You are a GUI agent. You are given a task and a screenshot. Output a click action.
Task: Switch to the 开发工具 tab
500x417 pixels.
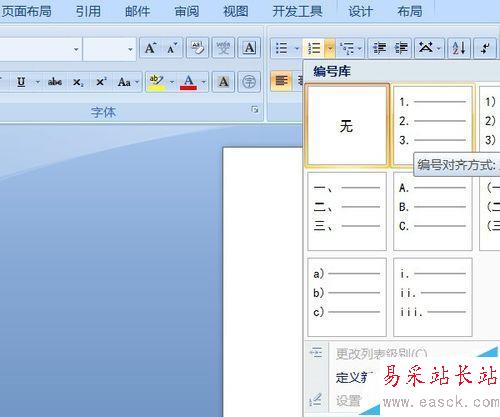[297, 12]
